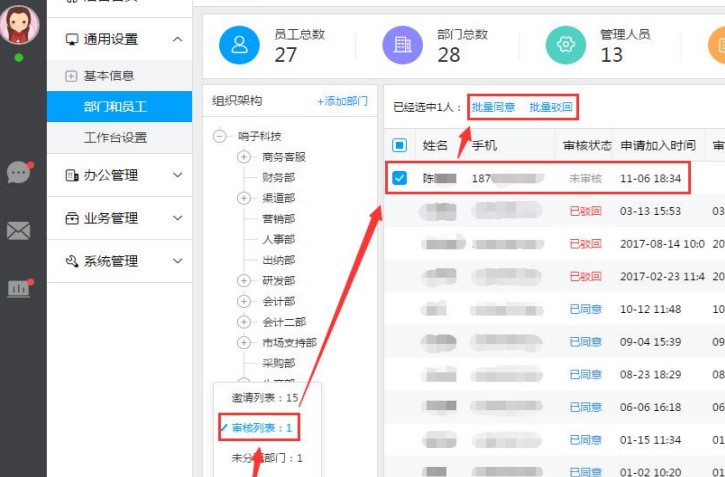This screenshot has height=477, width=725.
Task: Expand the 市场支持部 department node
Action: (x=244, y=342)
